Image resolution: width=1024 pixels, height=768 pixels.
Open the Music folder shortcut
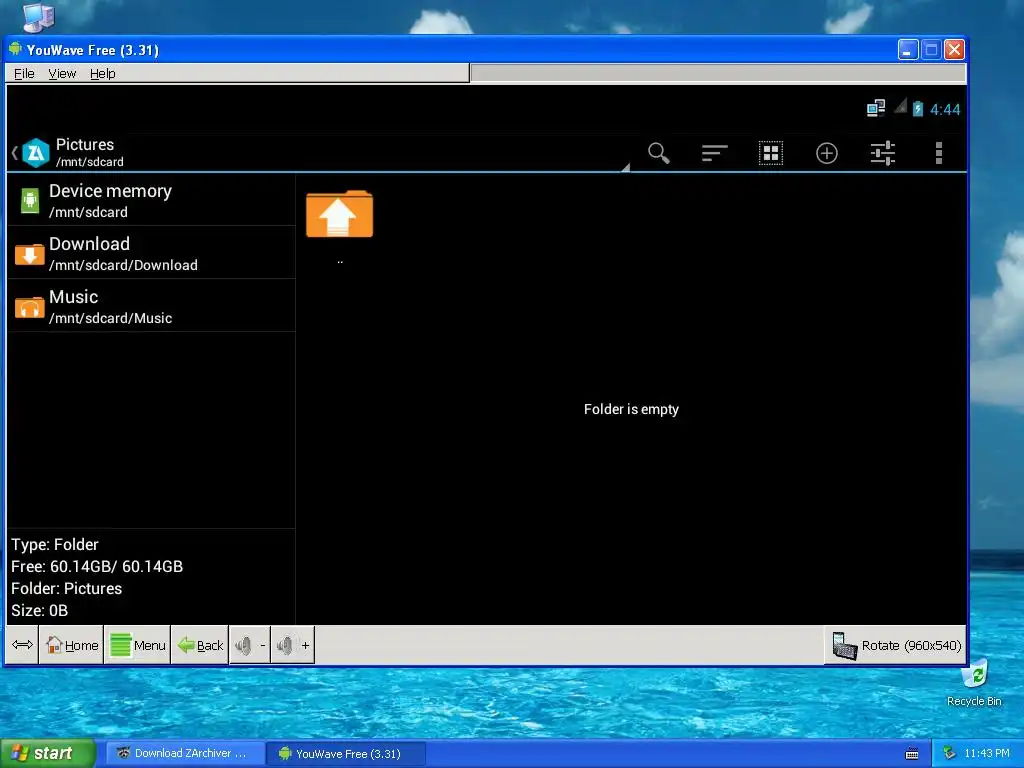tap(152, 306)
